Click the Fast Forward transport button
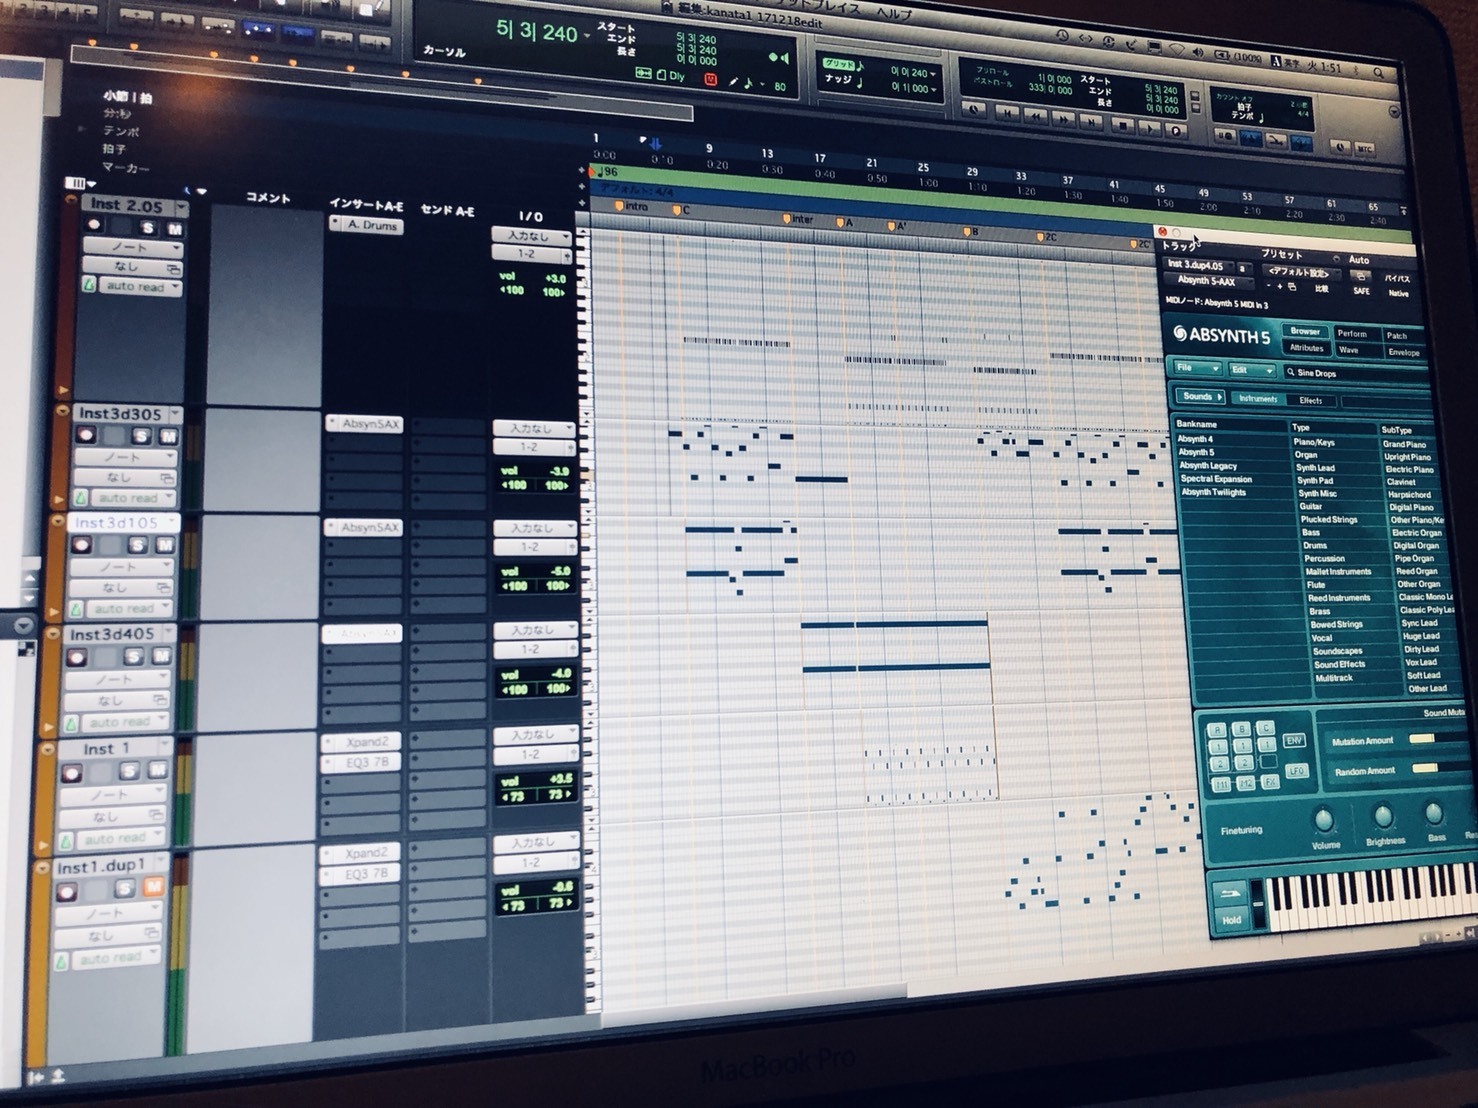Screen dimensions: 1478x1108 tap(1064, 119)
